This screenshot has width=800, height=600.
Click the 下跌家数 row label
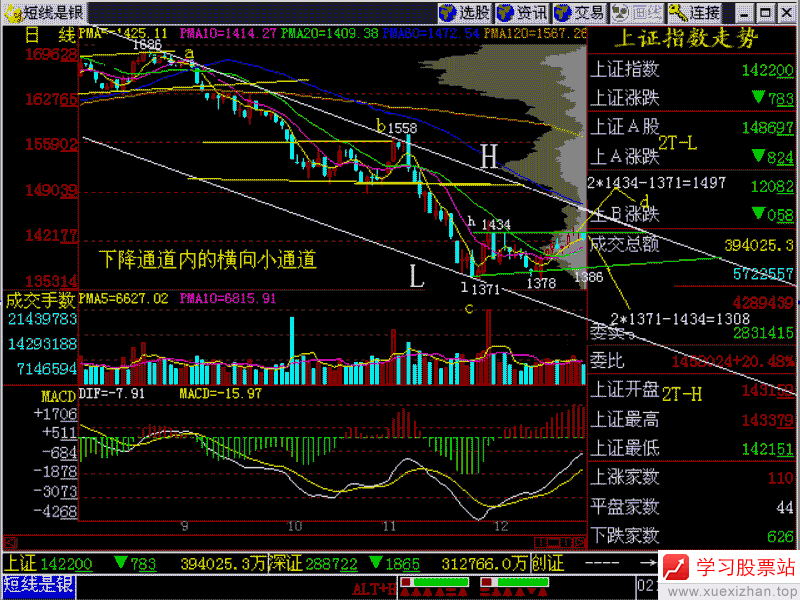click(625, 536)
